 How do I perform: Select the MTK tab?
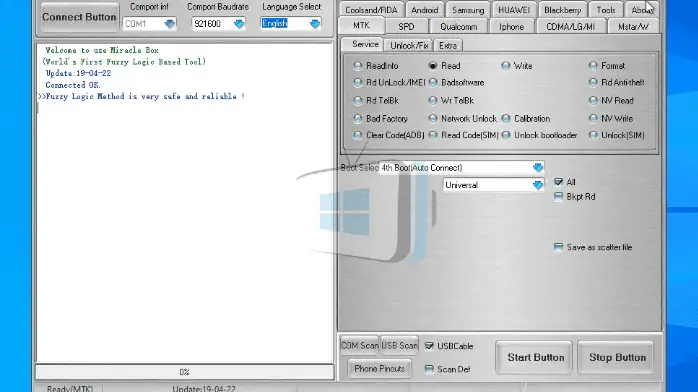(x=361, y=26)
